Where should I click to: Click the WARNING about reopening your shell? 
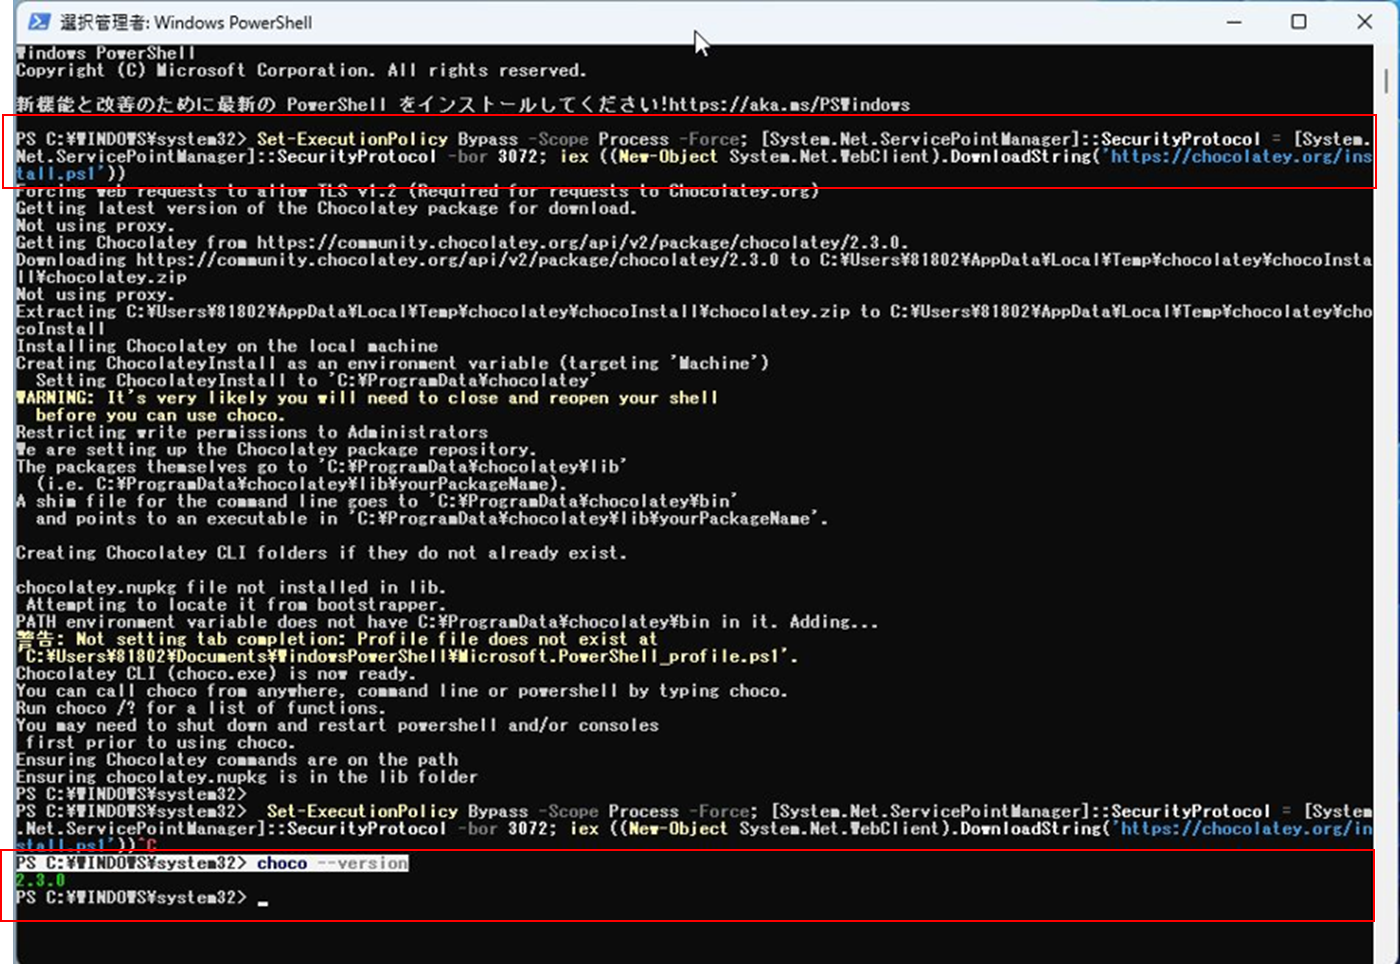(x=370, y=397)
